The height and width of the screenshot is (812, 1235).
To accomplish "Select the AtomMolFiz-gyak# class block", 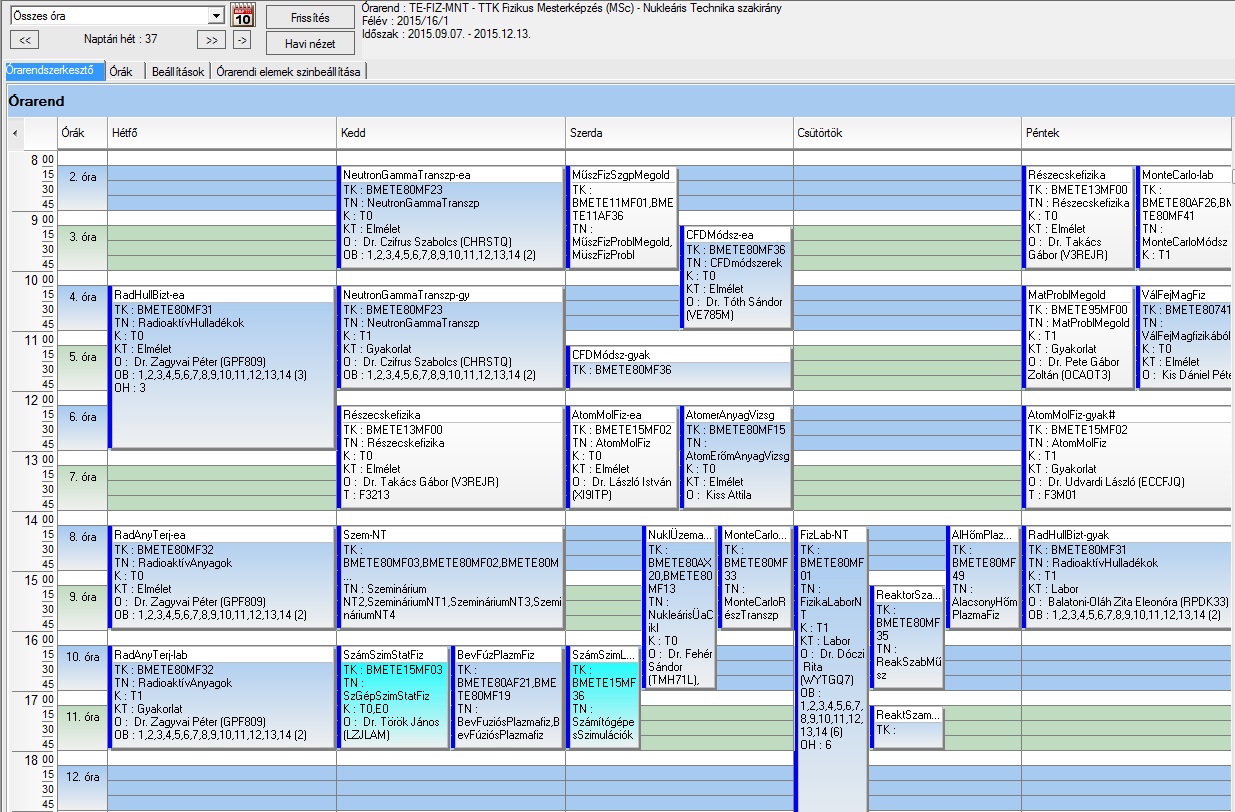I will (1127, 457).
